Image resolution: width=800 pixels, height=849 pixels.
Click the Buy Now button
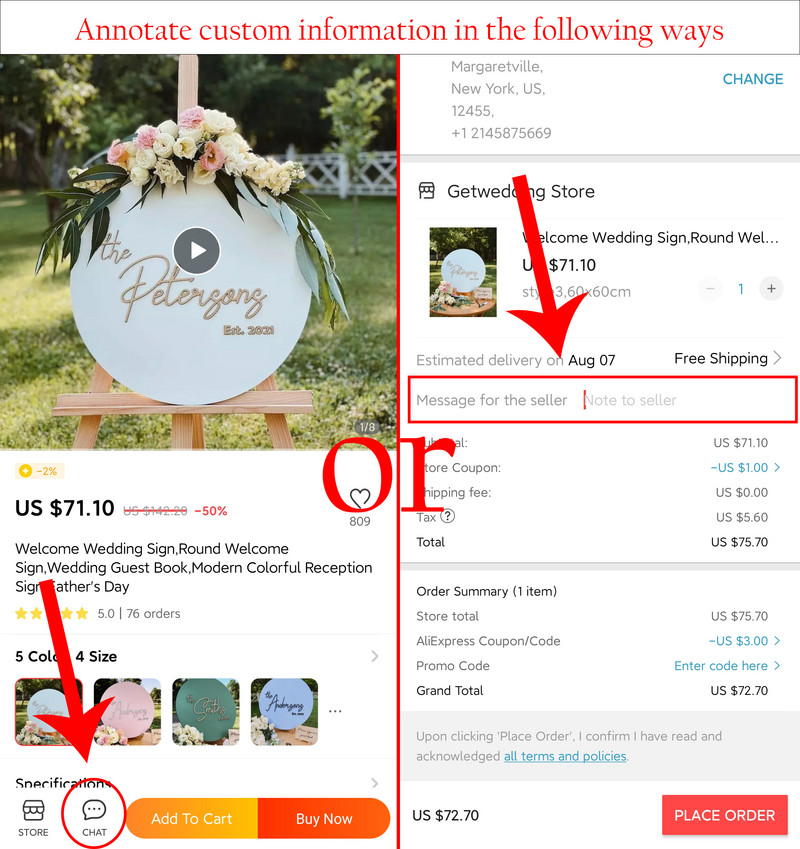324,818
